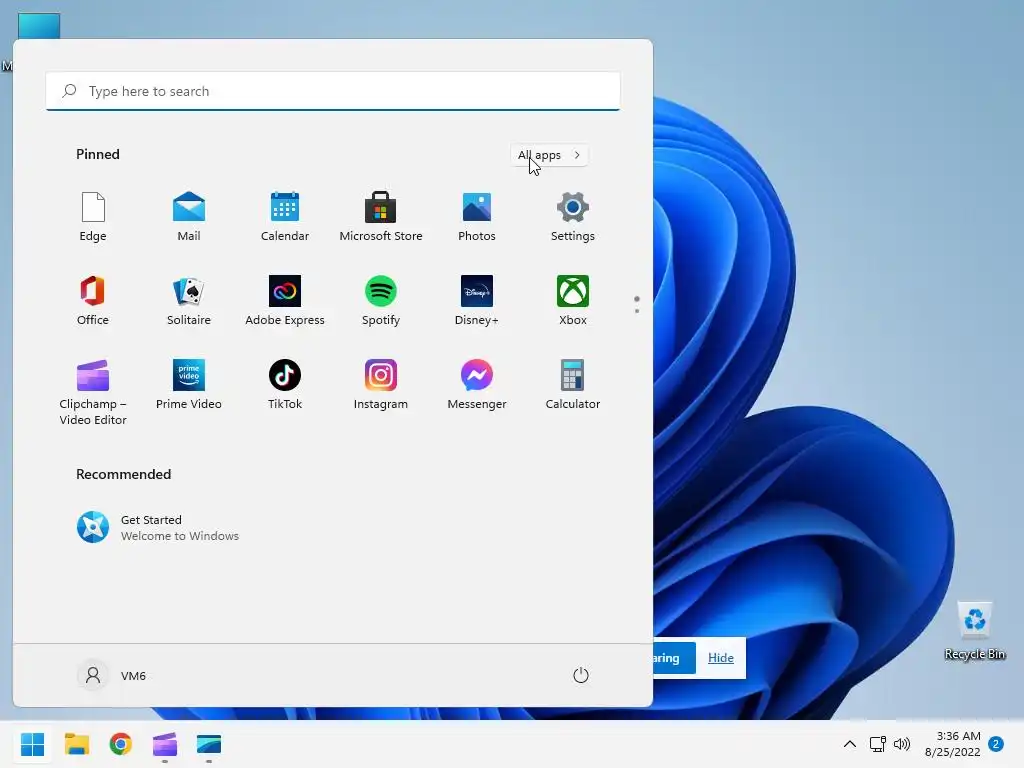Screen dimensions: 1024x768
Task: Open Spotify from the Start menu
Action: (x=381, y=300)
